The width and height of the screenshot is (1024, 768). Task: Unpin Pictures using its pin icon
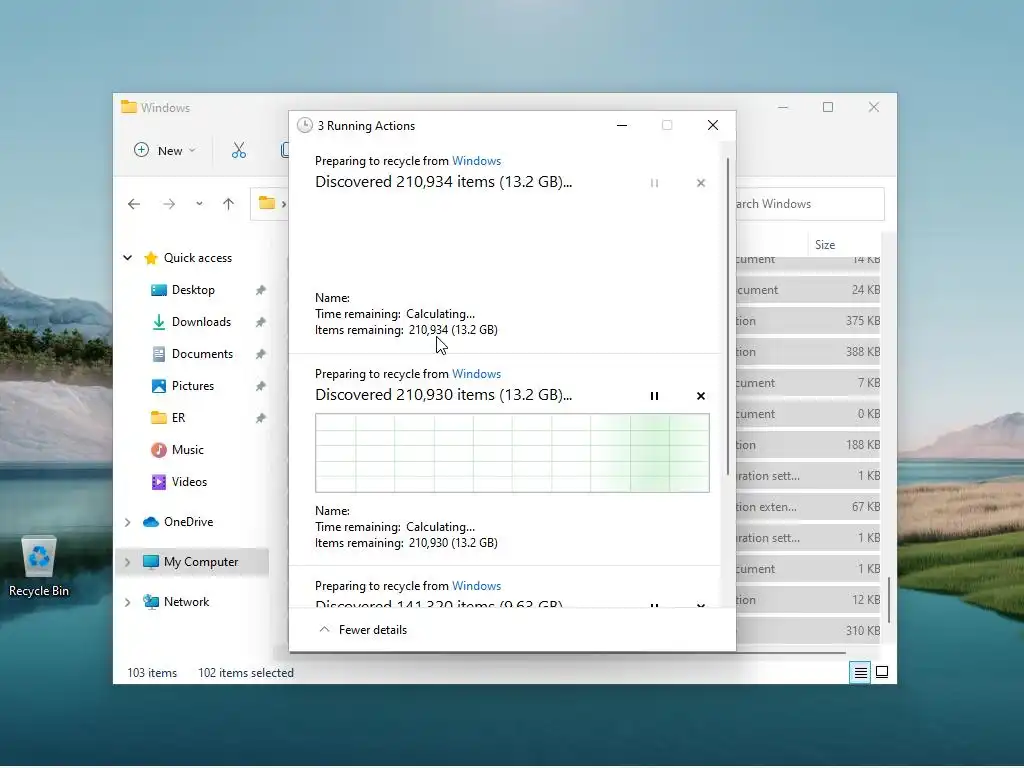[x=261, y=386]
